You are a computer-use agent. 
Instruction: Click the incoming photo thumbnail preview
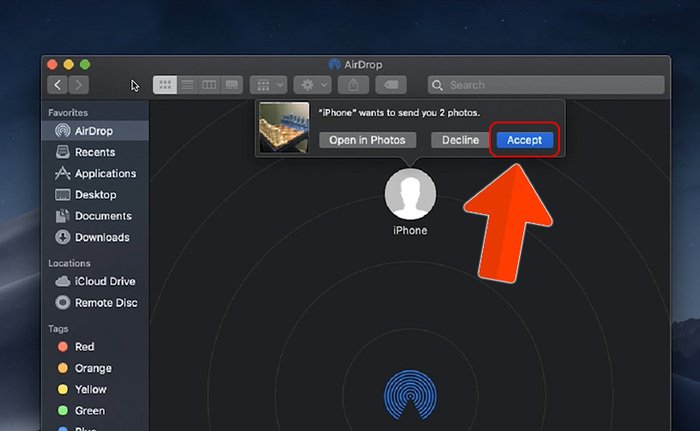284,128
